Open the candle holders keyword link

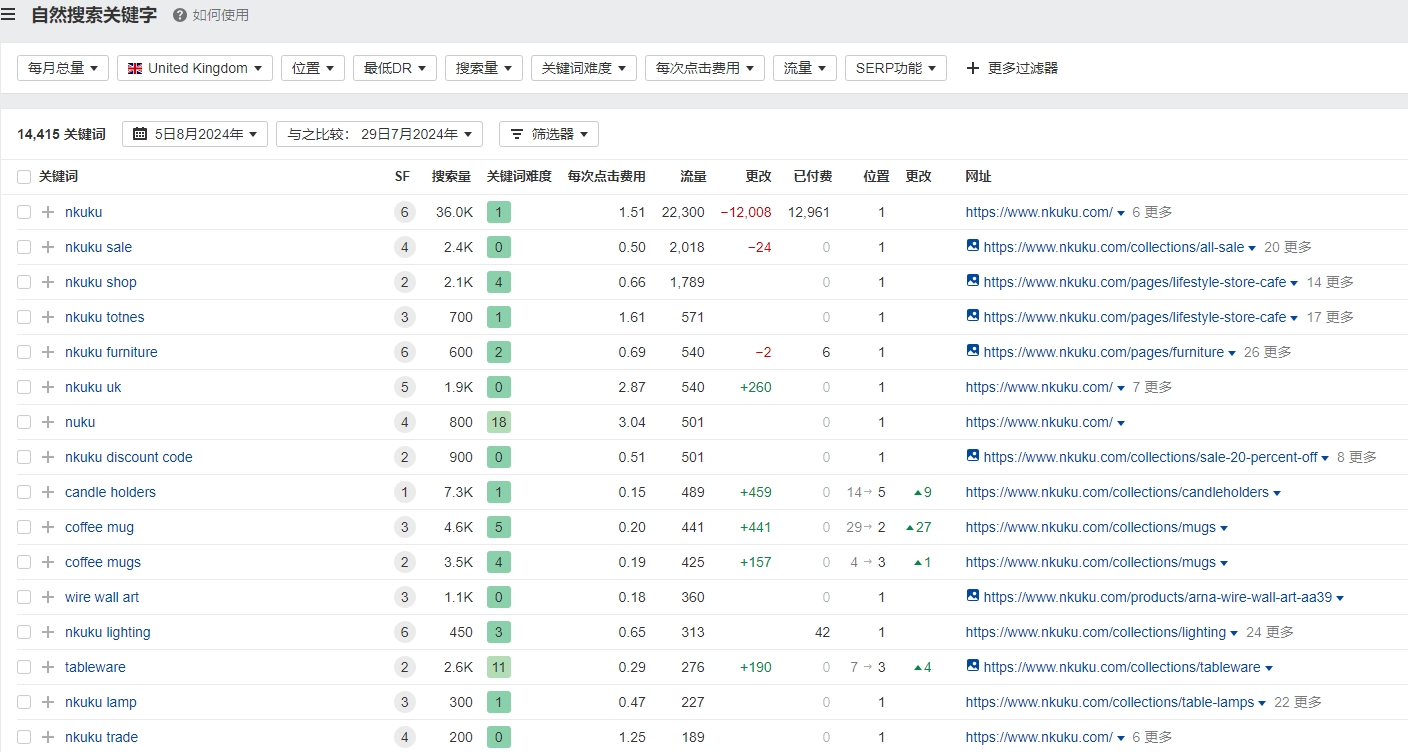point(110,492)
